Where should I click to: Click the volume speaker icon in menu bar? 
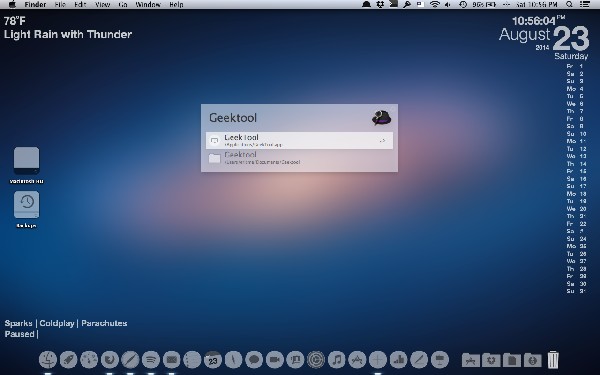point(448,4)
